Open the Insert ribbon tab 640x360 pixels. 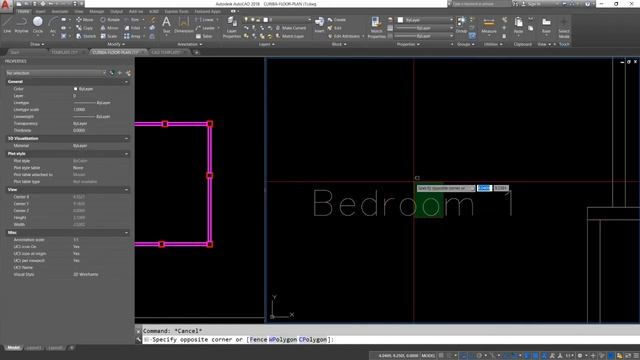pos(40,11)
